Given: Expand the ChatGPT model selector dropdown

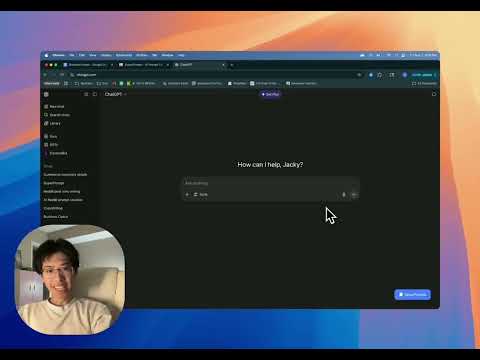Looking at the screenshot, I should [x=115, y=94].
